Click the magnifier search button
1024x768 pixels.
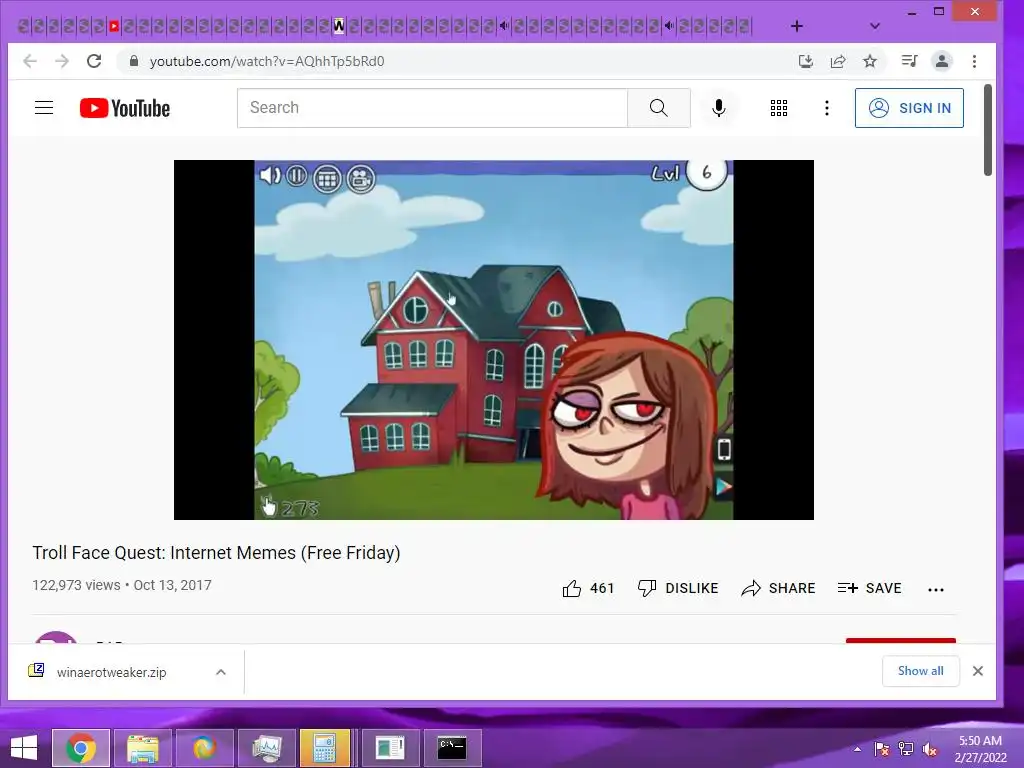click(658, 108)
